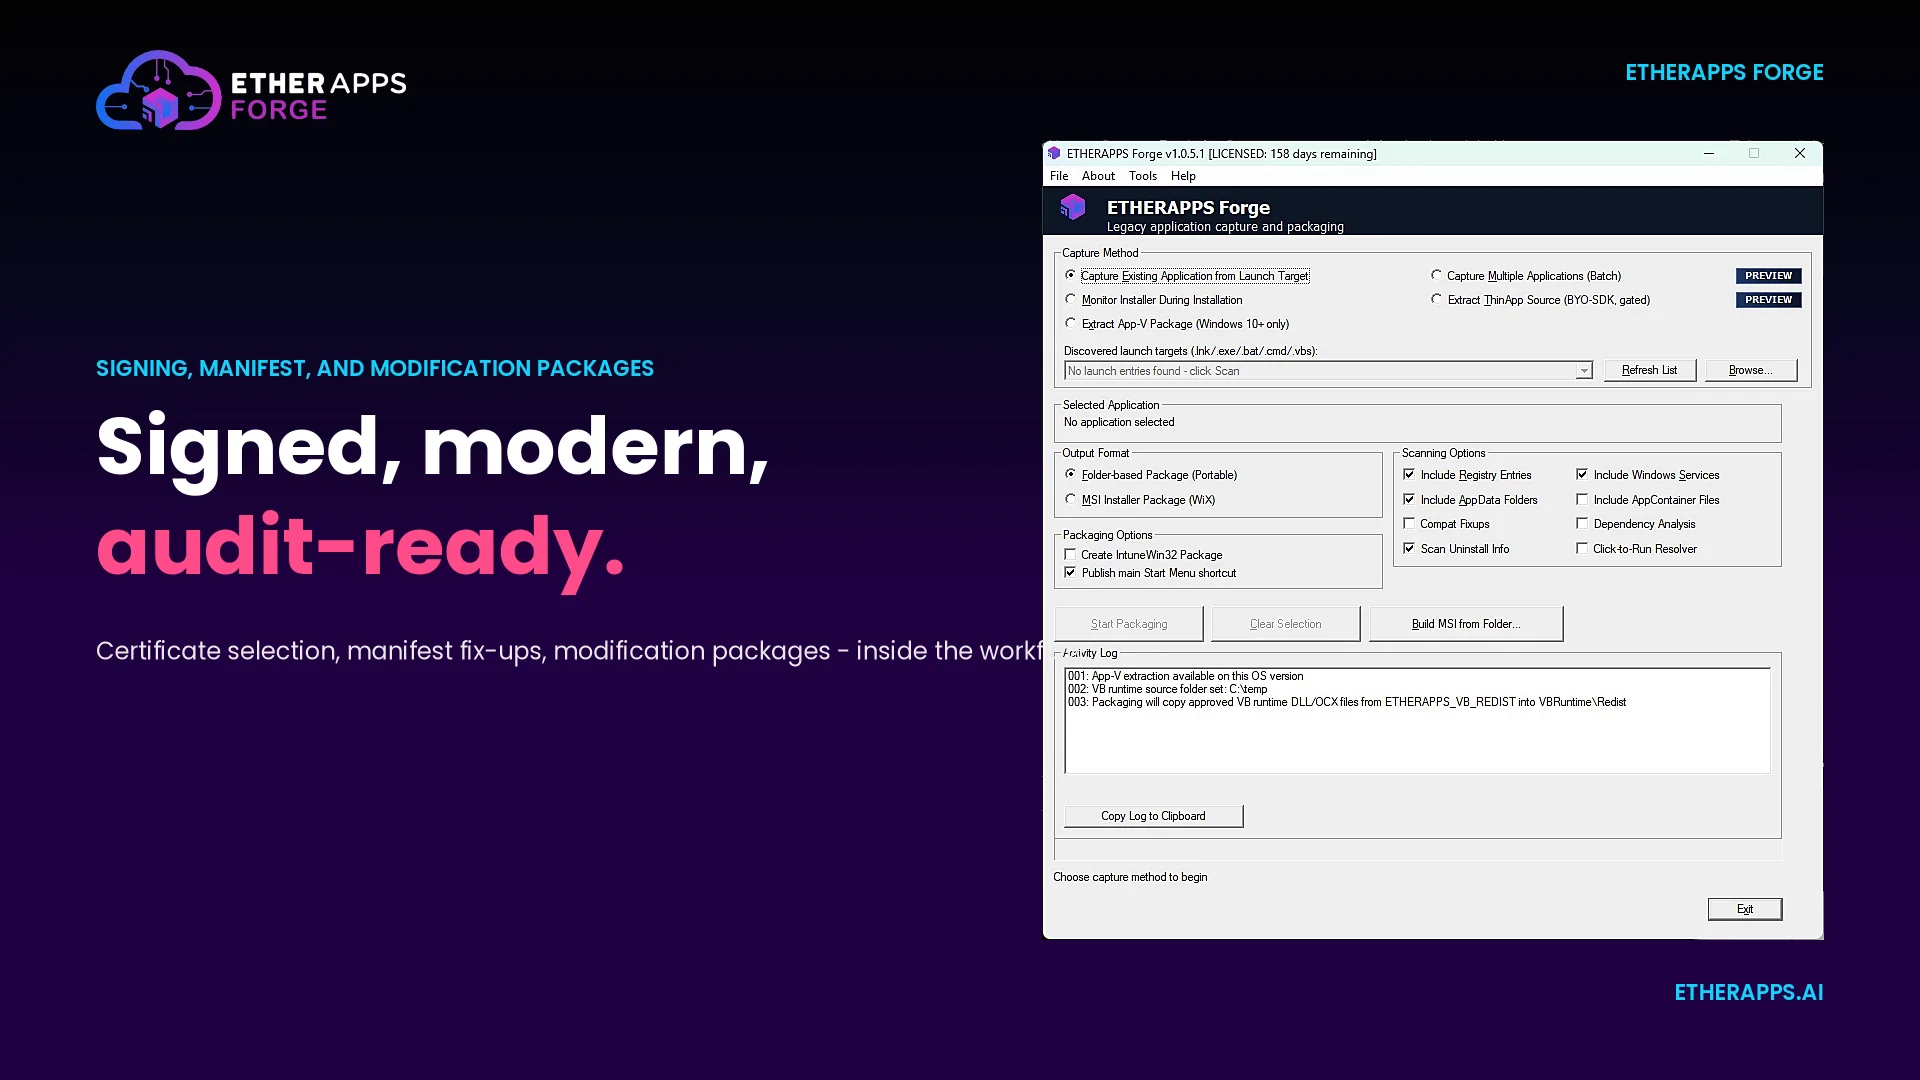The width and height of the screenshot is (1920, 1080).
Task: Enable Create IntuneWin32 Package checkbox
Action: coord(1070,554)
